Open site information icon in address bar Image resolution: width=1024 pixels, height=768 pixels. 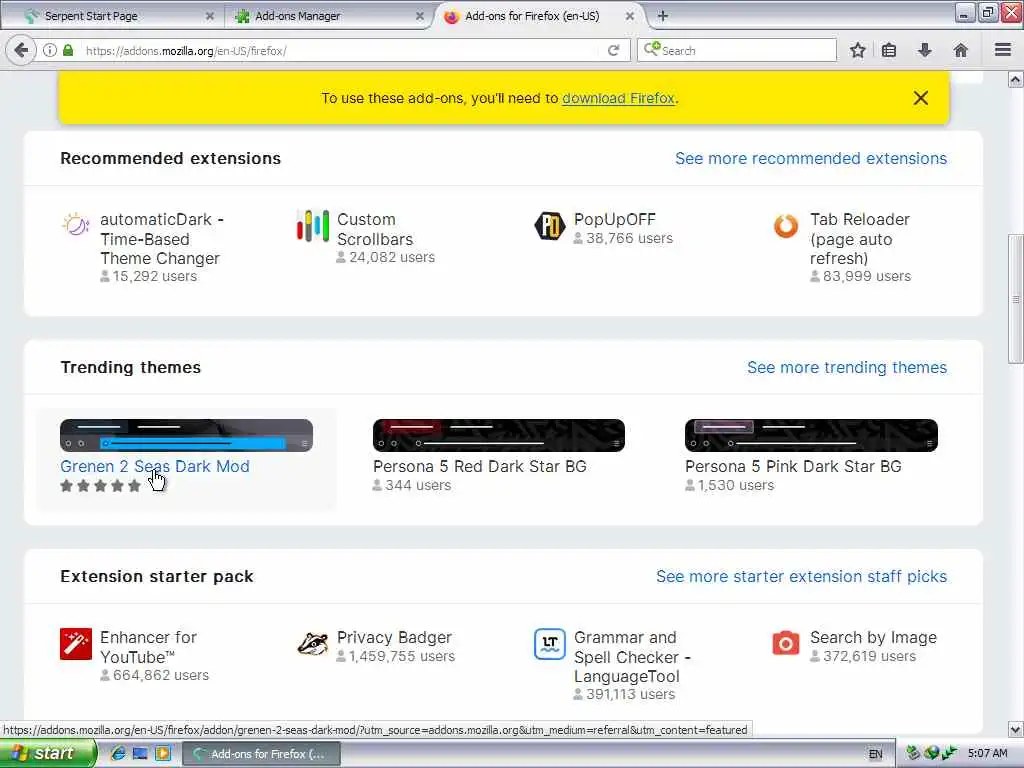[50, 50]
